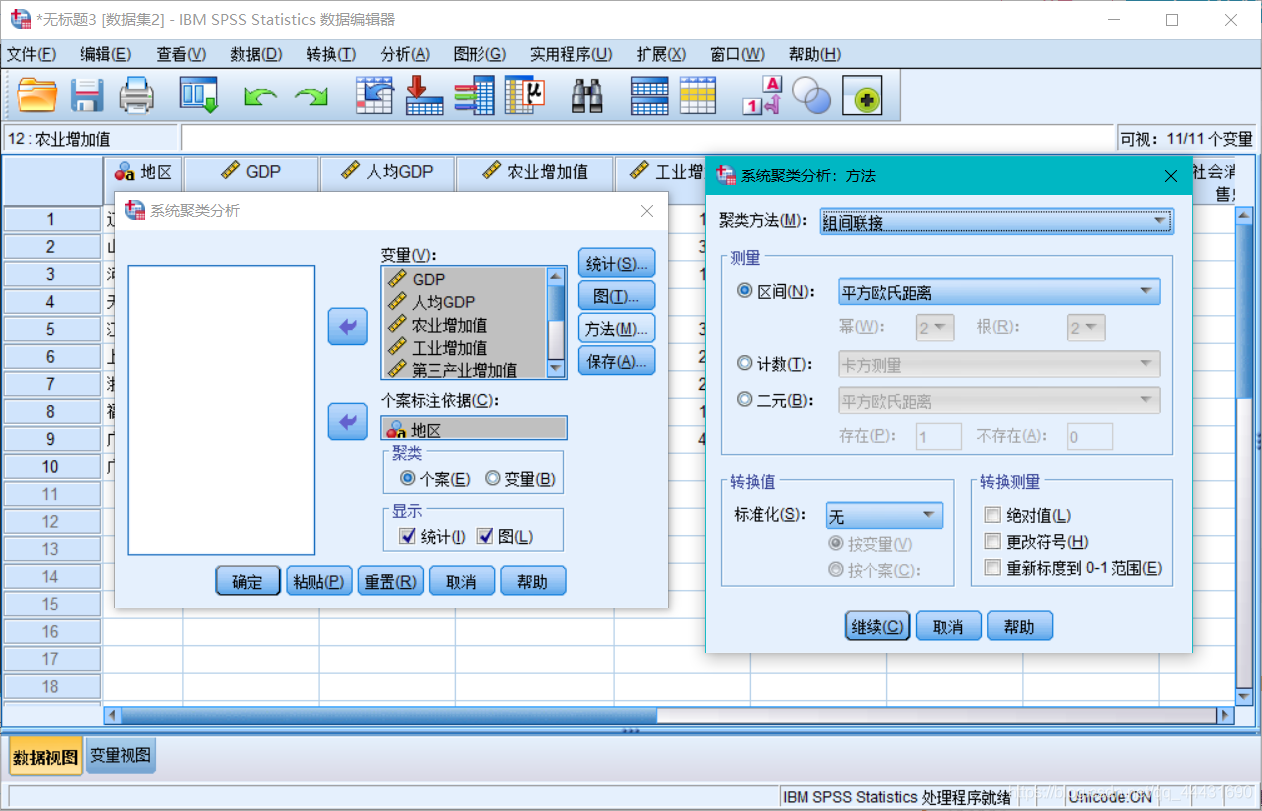Image resolution: width=1262 pixels, height=811 pixels.
Task: Save the dataset with floppy disk icon
Action: (88, 95)
